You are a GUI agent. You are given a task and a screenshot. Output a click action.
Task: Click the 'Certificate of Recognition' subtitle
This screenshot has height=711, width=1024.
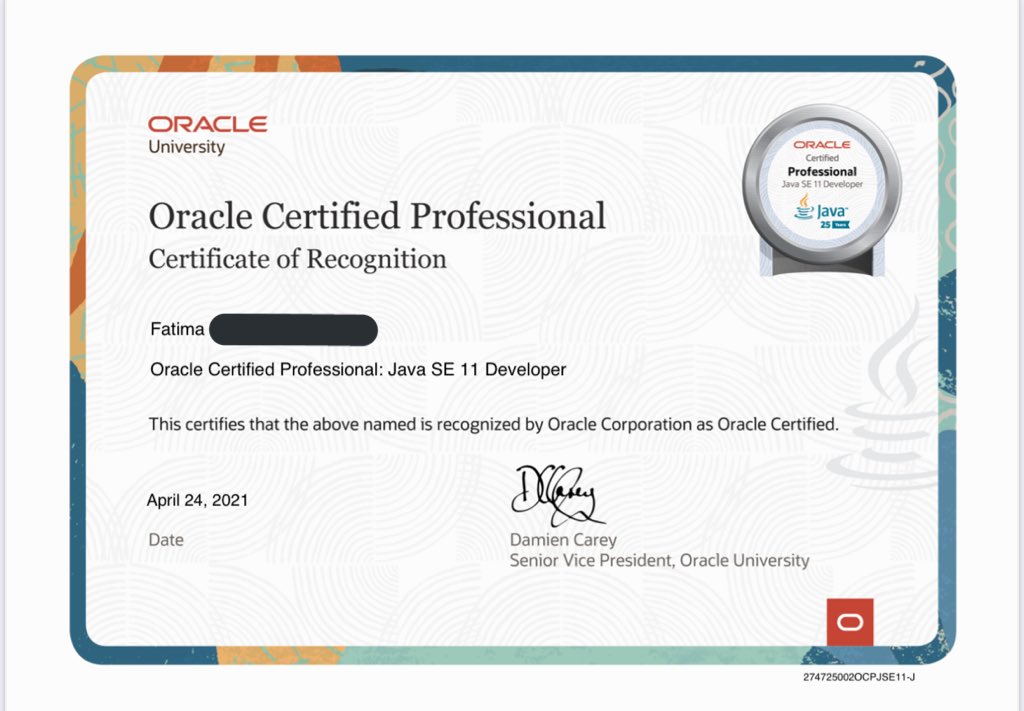297,259
